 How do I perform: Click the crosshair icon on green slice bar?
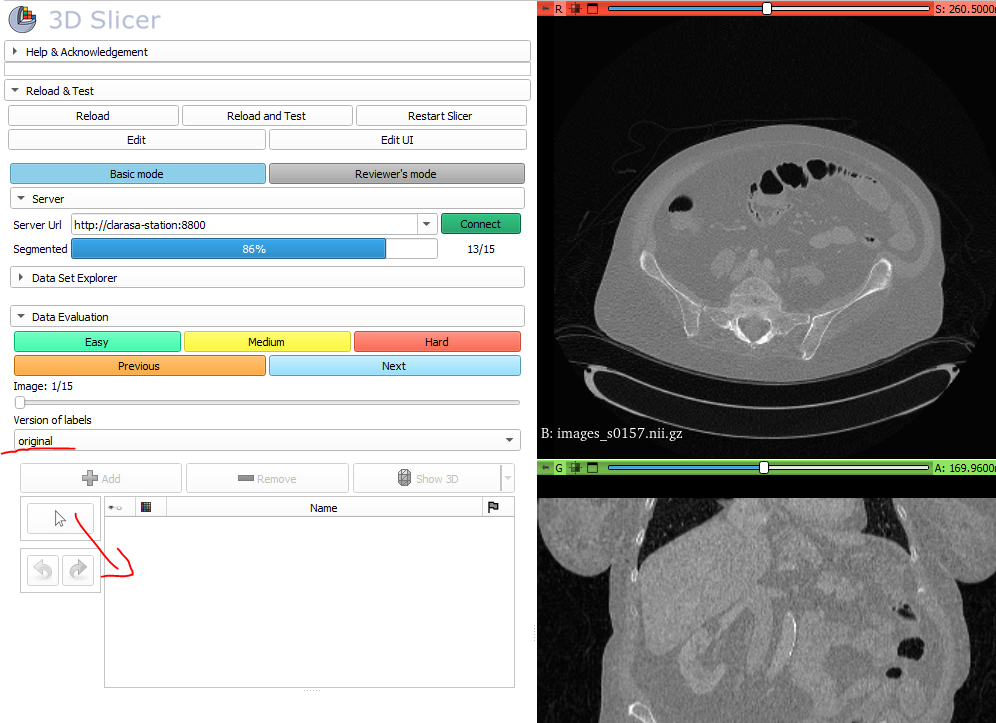coord(576,467)
